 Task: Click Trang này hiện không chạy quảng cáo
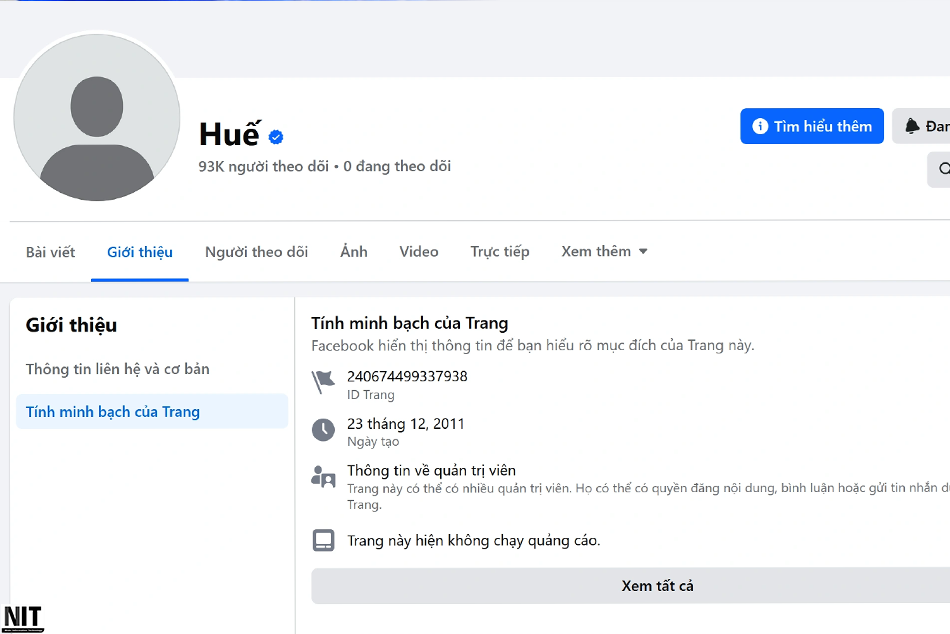pos(474,541)
